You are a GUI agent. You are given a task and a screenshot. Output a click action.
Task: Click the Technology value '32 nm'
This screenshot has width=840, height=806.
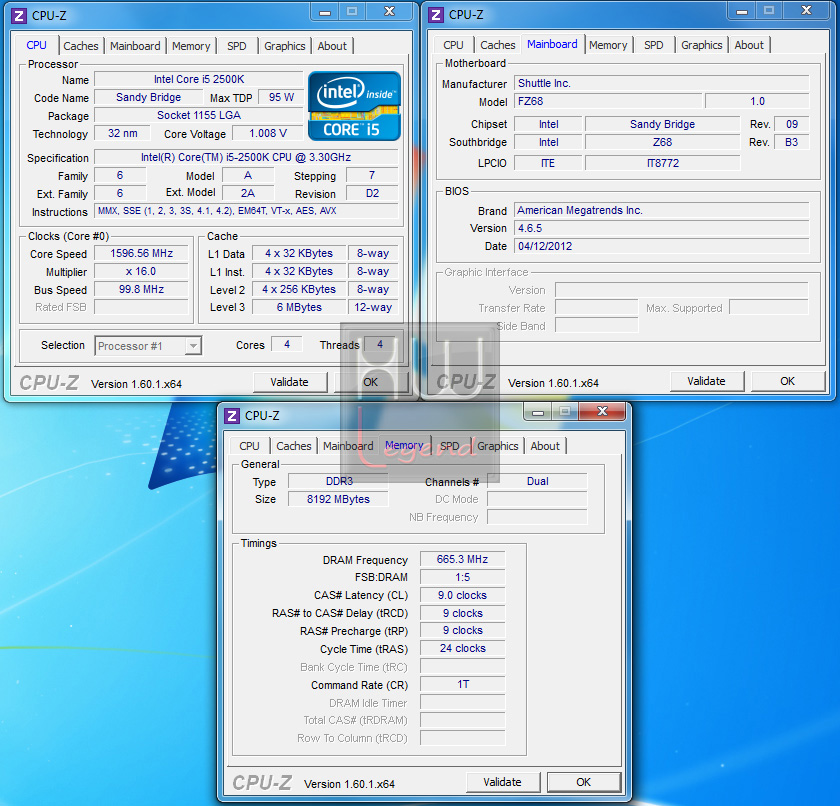coord(123,133)
